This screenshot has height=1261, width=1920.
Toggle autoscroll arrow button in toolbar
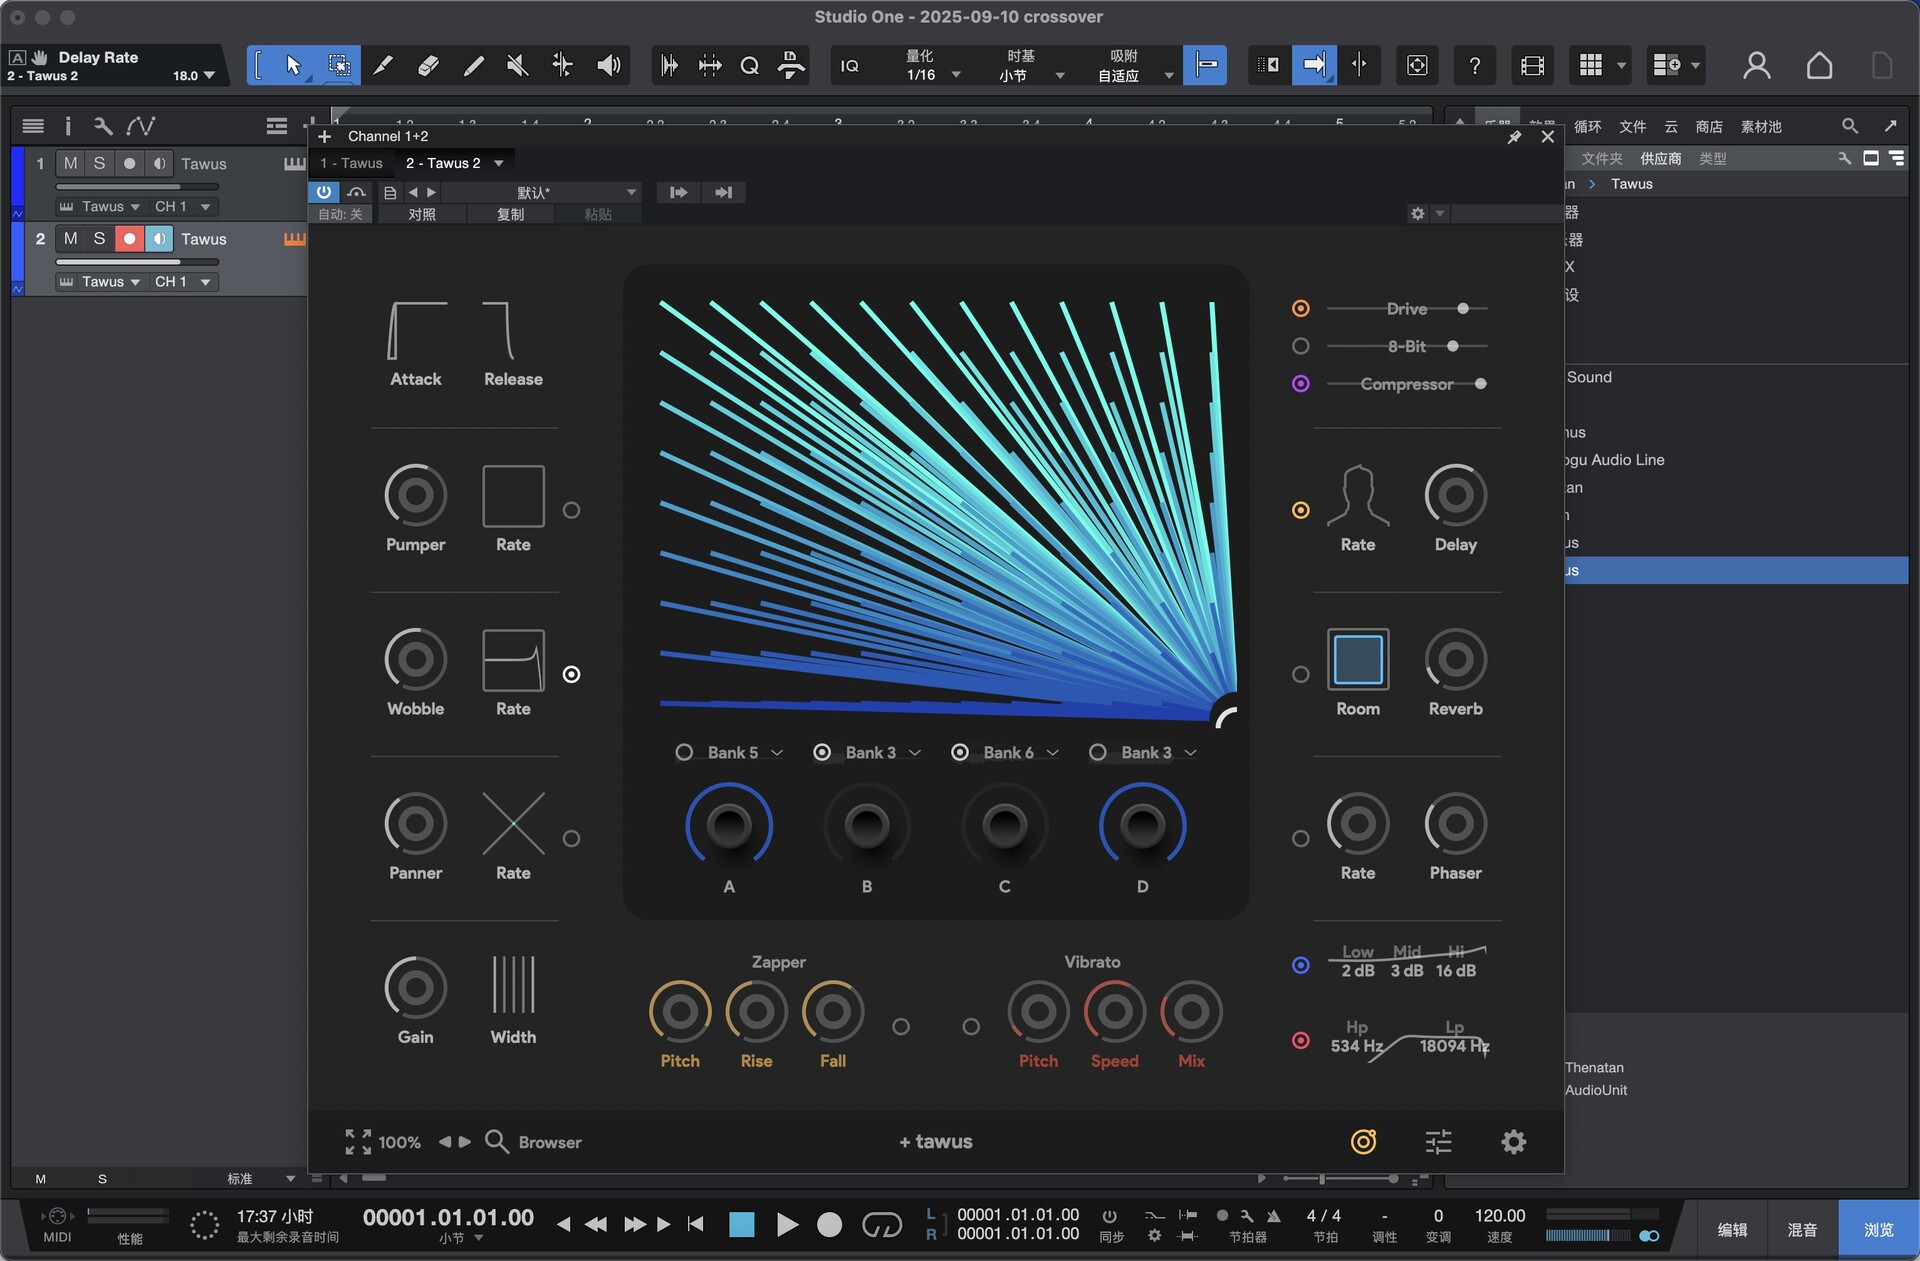(1314, 66)
